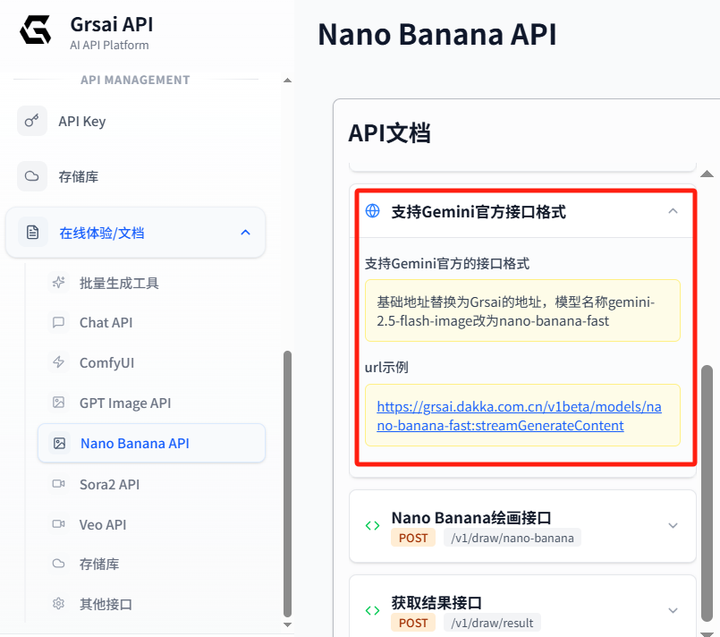720x637 pixels.
Task: Click the API MANAGEMENT section label
Action: [135, 80]
